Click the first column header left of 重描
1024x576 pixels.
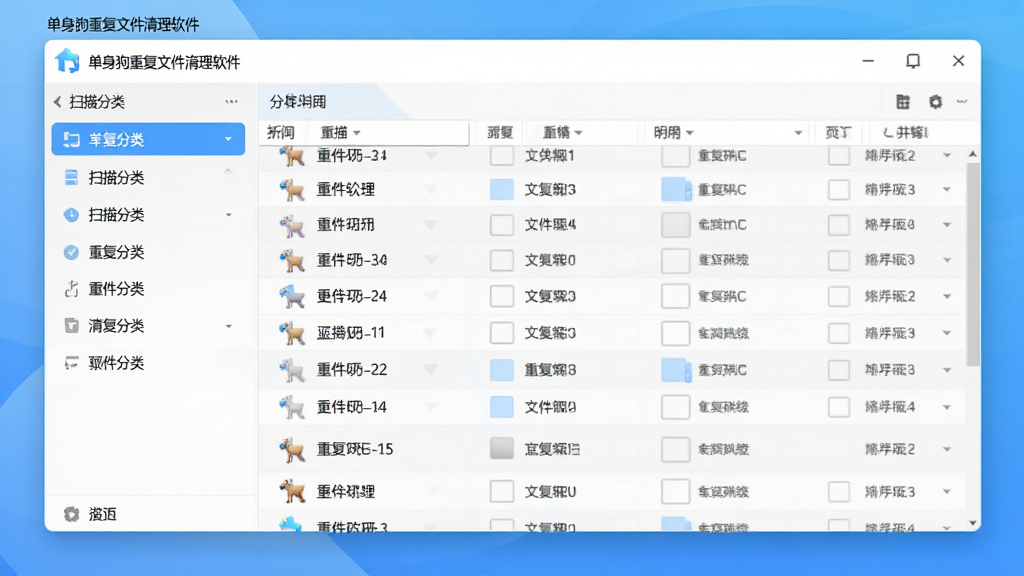click(x=281, y=133)
